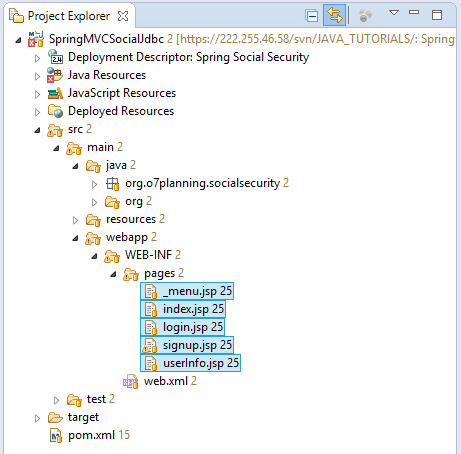Toggle Link with Editor button
Image resolution: width=461 pixels, height=454 pixels.
pyautogui.click(x=334, y=15)
